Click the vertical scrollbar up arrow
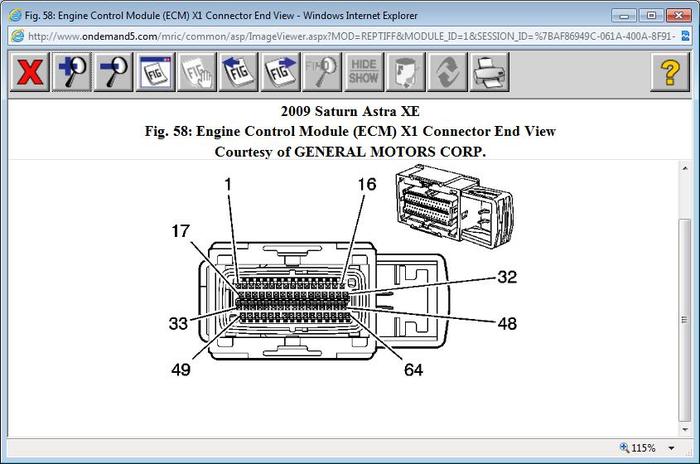The width and height of the screenshot is (700, 464). 685,168
